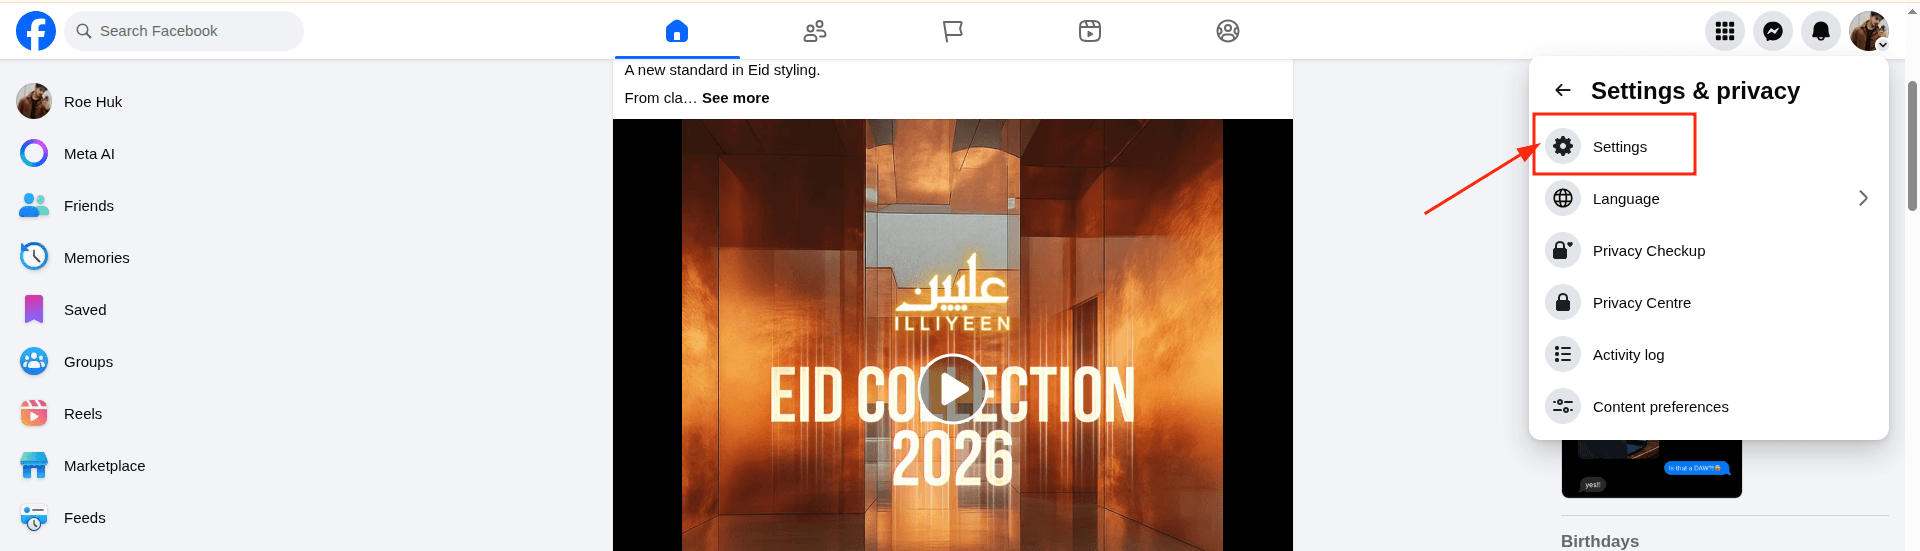
Task: Open Marketplace in left sidebar
Action: 104,466
